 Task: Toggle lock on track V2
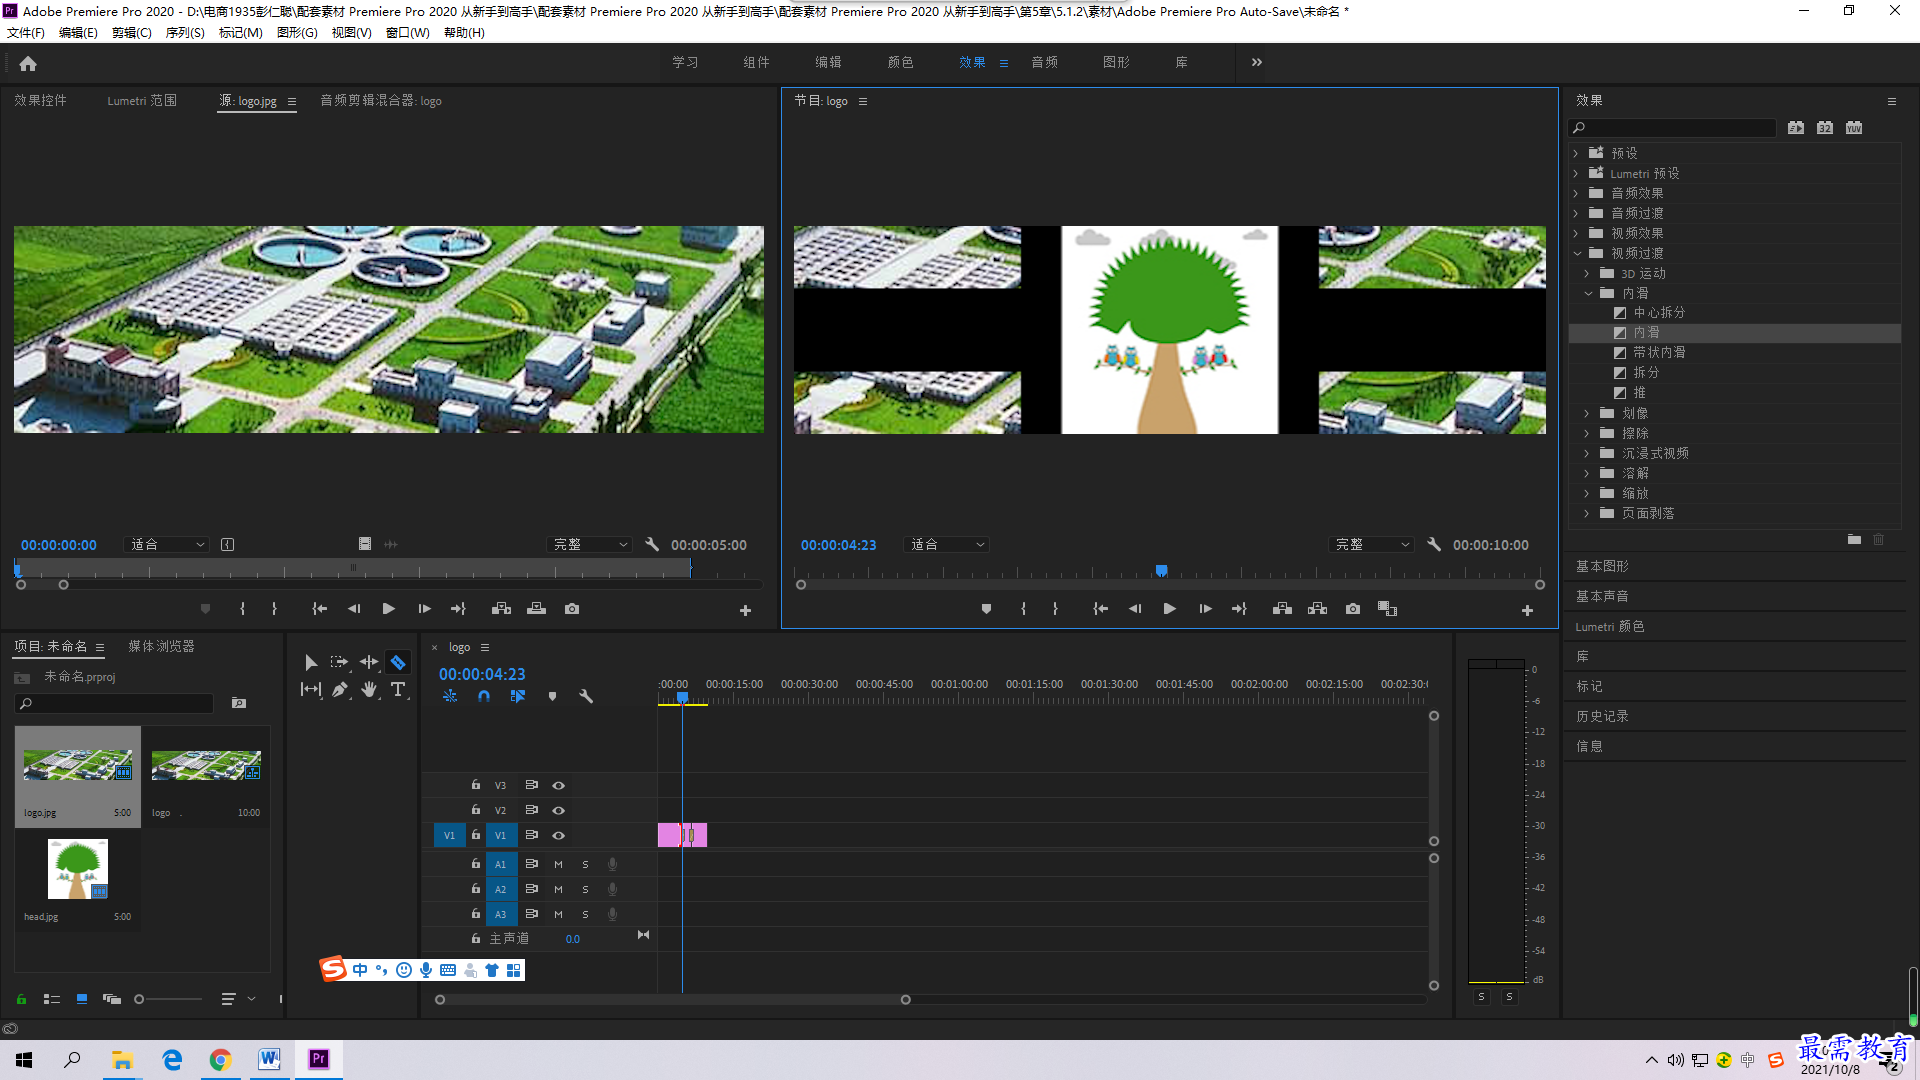[x=476, y=810]
